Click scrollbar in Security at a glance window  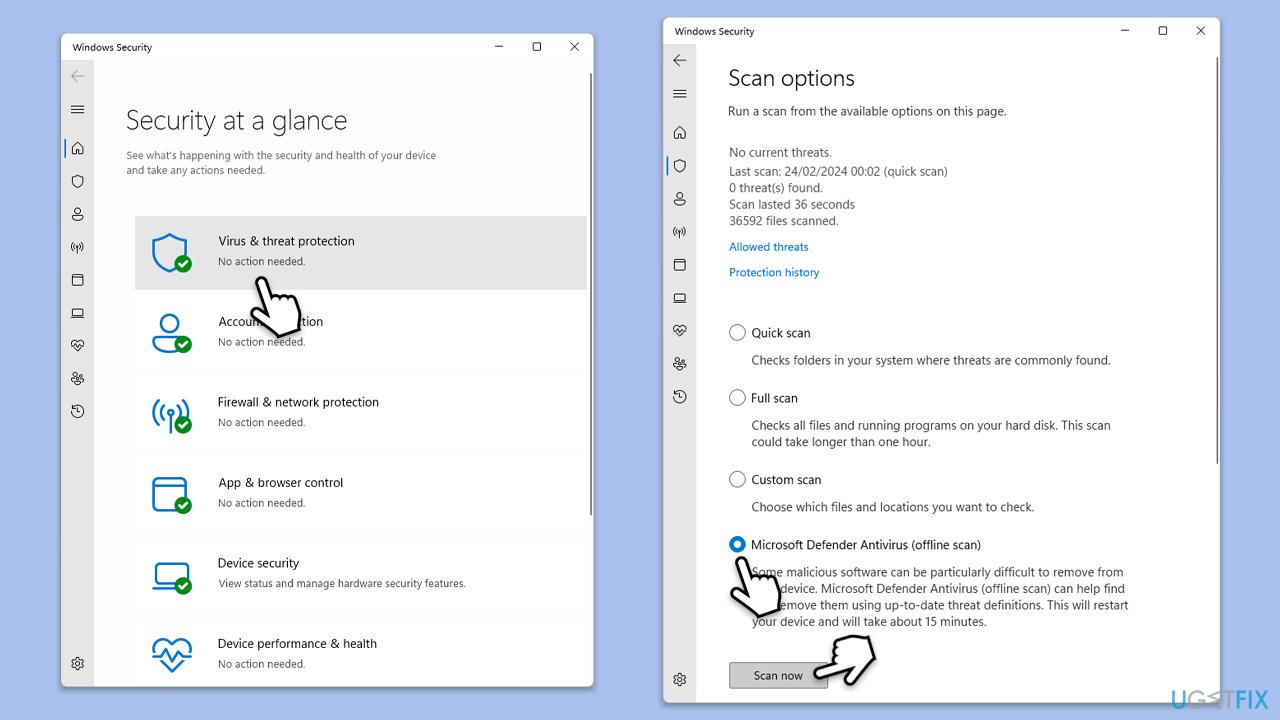(x=591, y=295)
